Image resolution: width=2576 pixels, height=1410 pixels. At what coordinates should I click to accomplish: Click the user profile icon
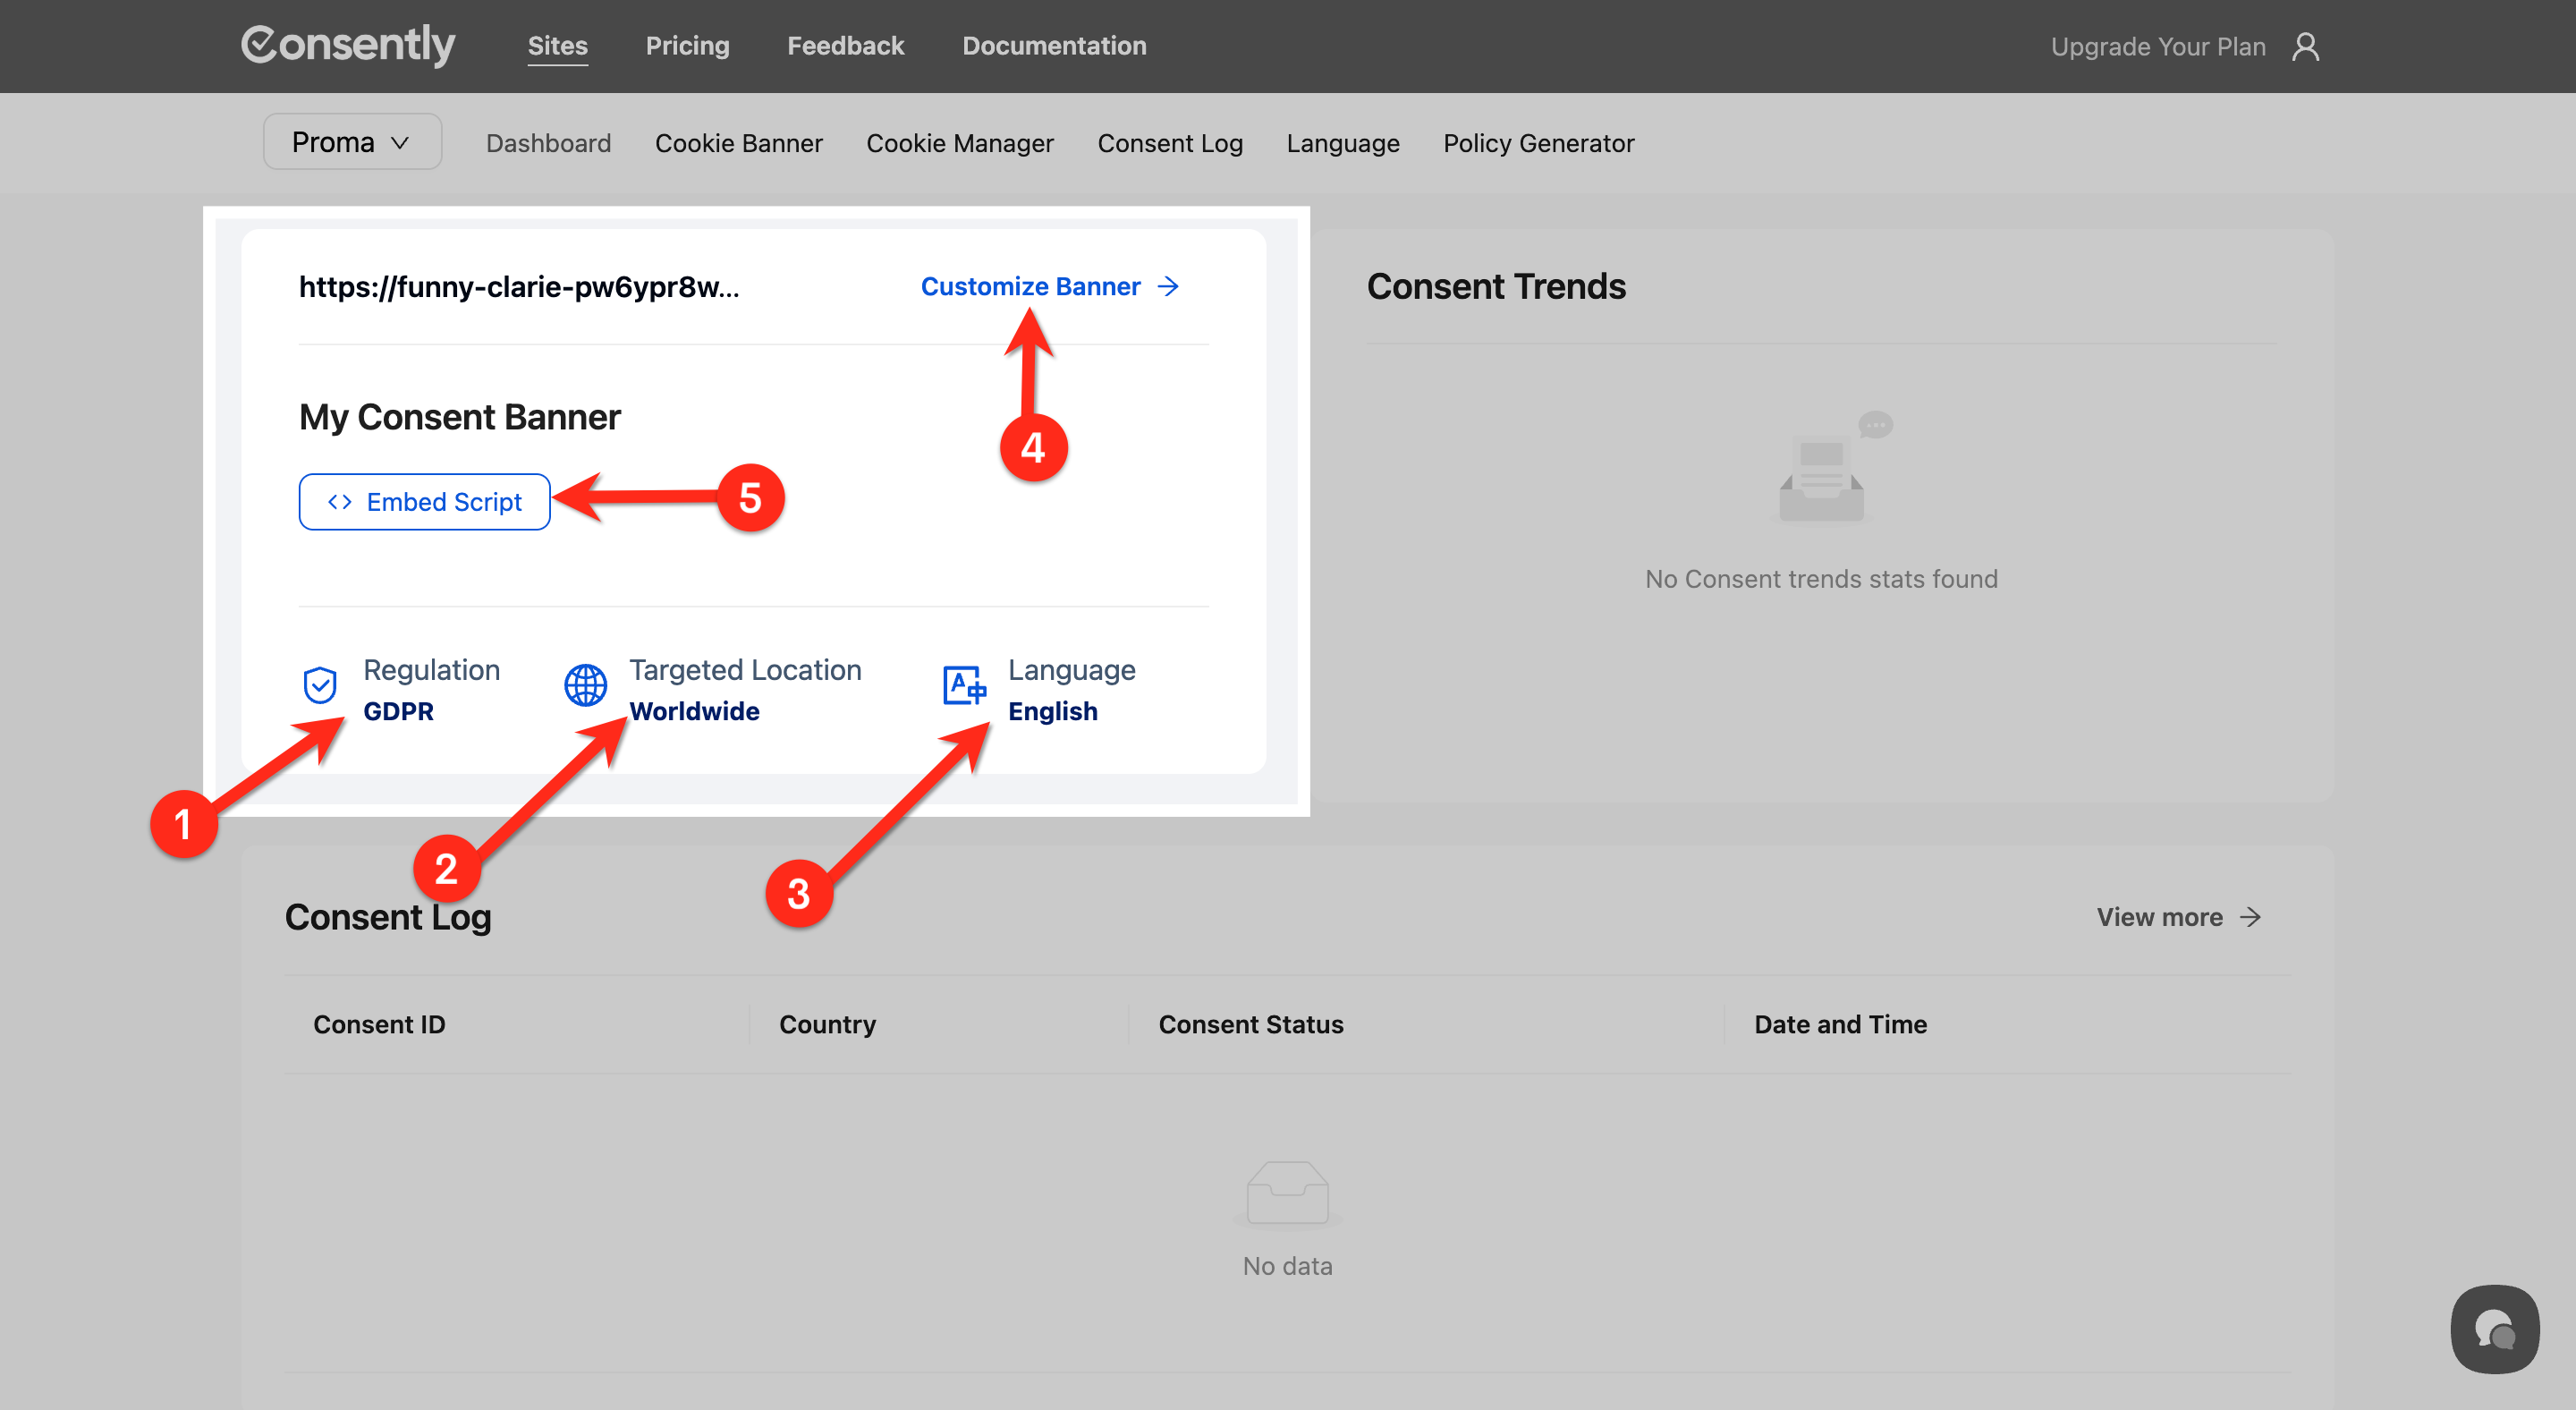(2305, 47)
